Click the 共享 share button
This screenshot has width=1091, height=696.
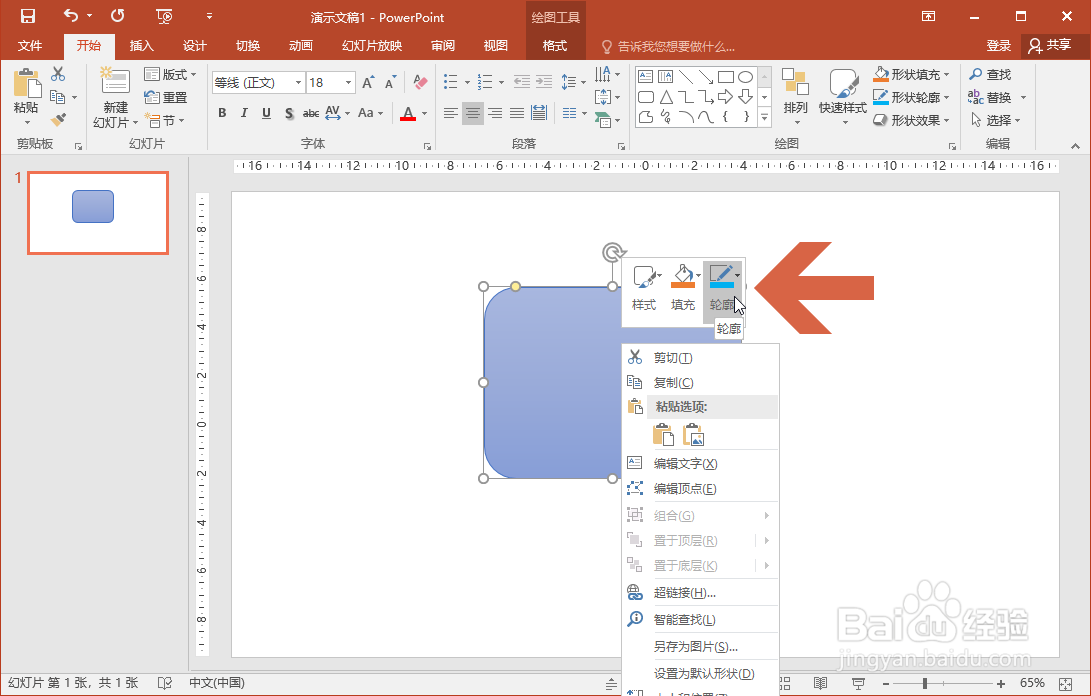[1051, 46]
